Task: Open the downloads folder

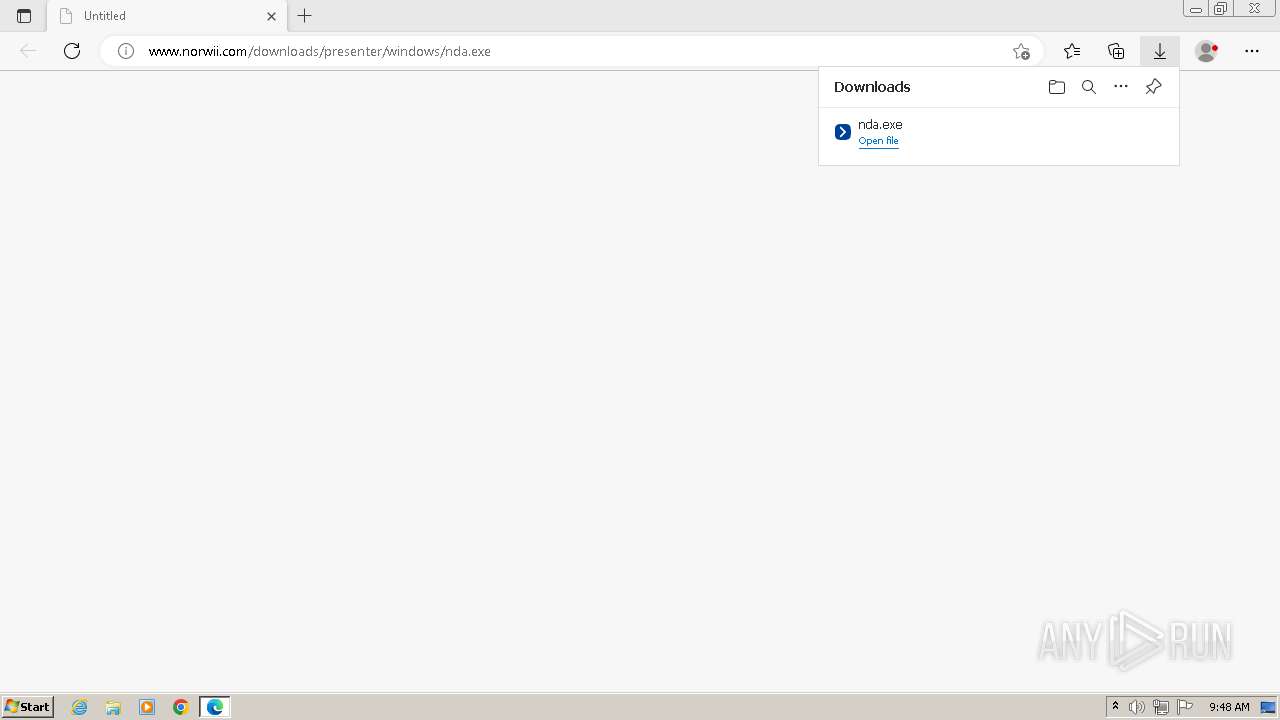Action: (1057, 87)
